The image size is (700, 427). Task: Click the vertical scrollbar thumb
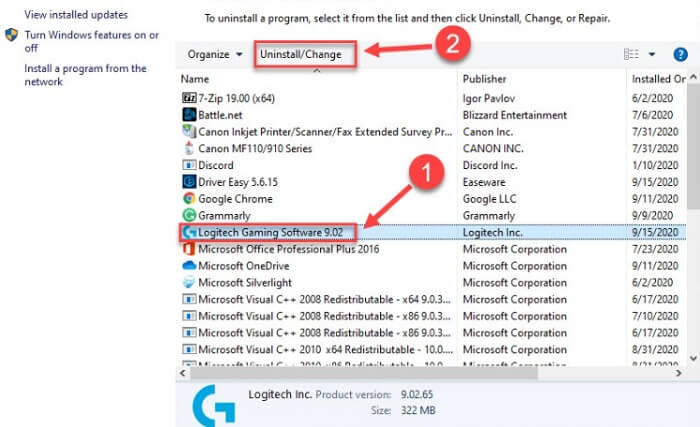pos(693,145)
